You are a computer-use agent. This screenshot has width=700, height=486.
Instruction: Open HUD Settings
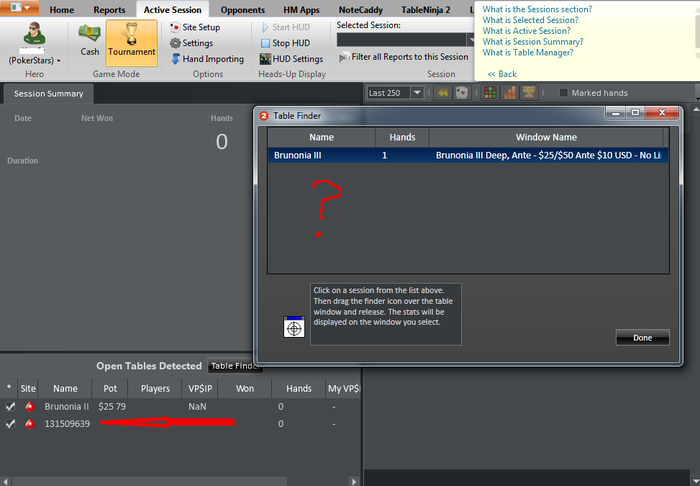(x=292, y=59)
